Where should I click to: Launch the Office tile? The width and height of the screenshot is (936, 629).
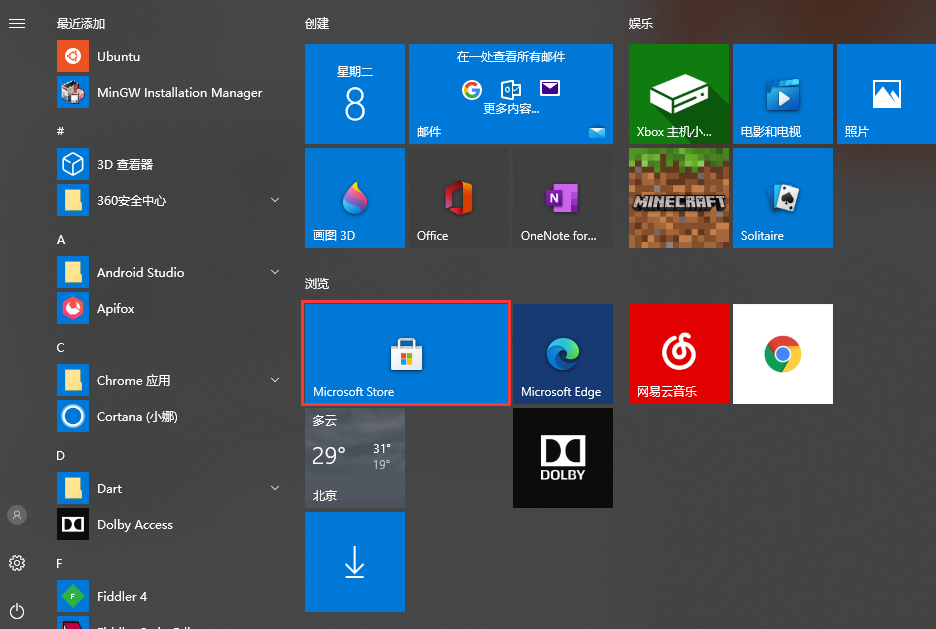click(458, 198)
